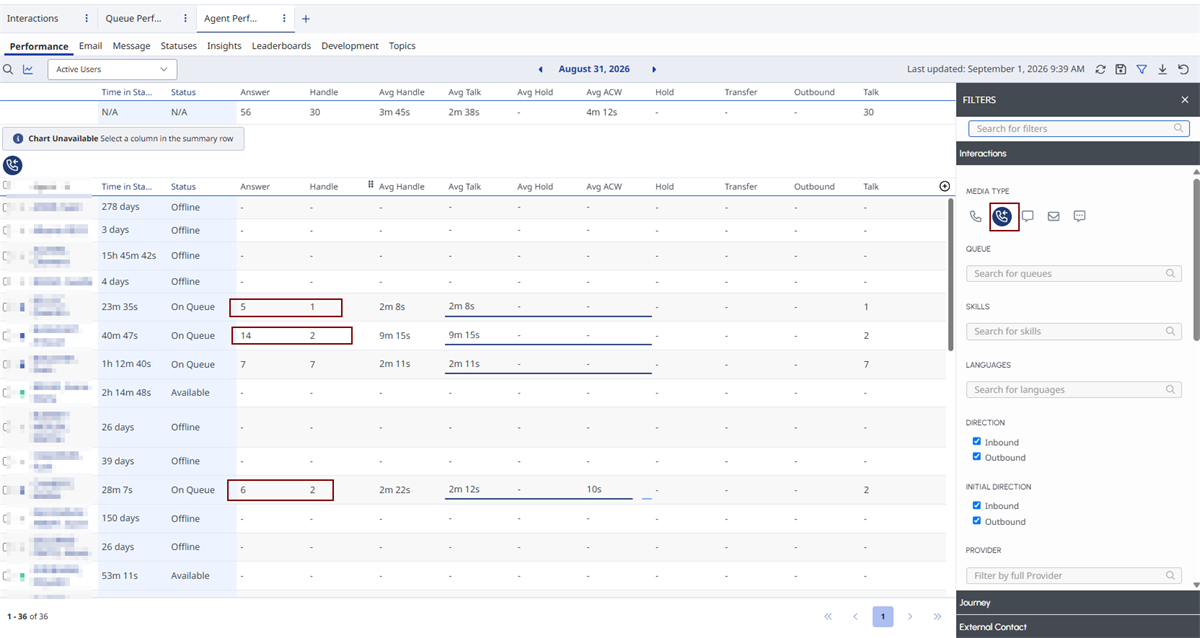Screen dimensions: 1200x638
Task: Jump to the last page of results
Action: tap(937, 617)
